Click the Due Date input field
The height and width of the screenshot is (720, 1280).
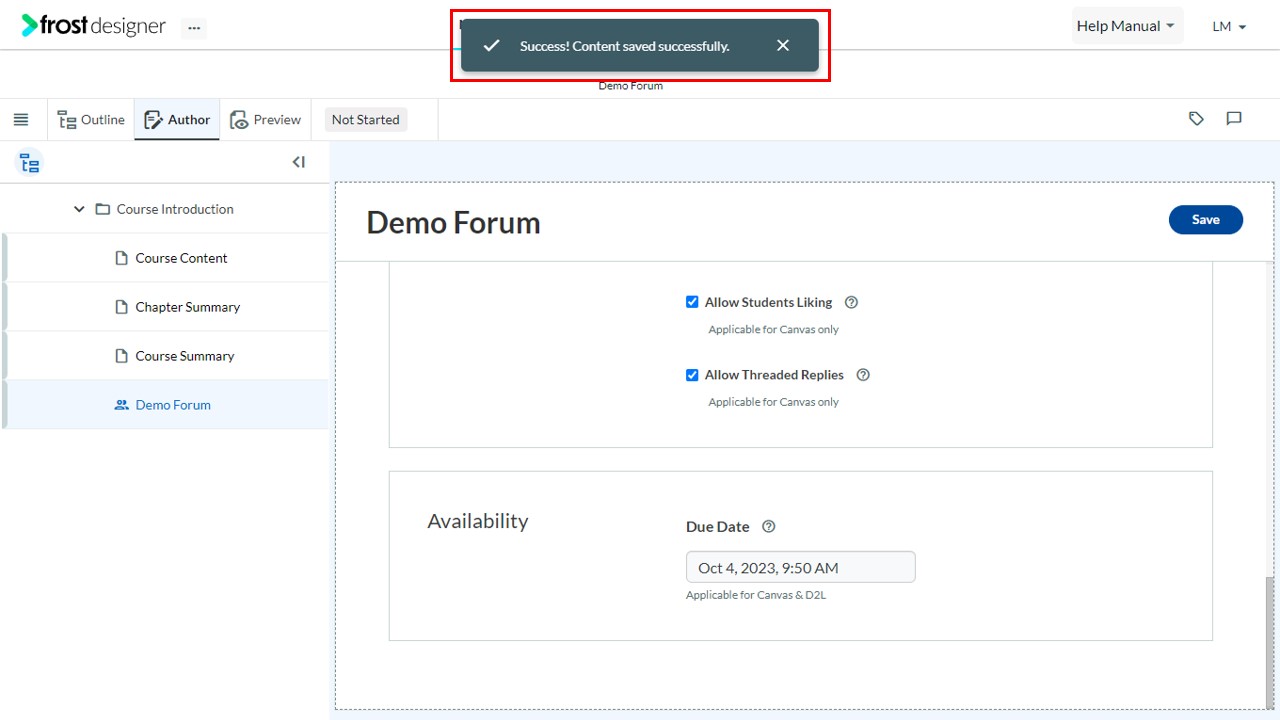coord(800,567)
